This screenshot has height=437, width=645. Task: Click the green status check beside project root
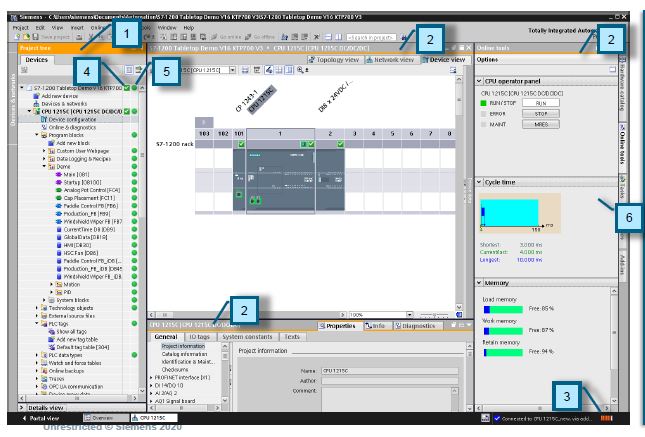(127, 88)
